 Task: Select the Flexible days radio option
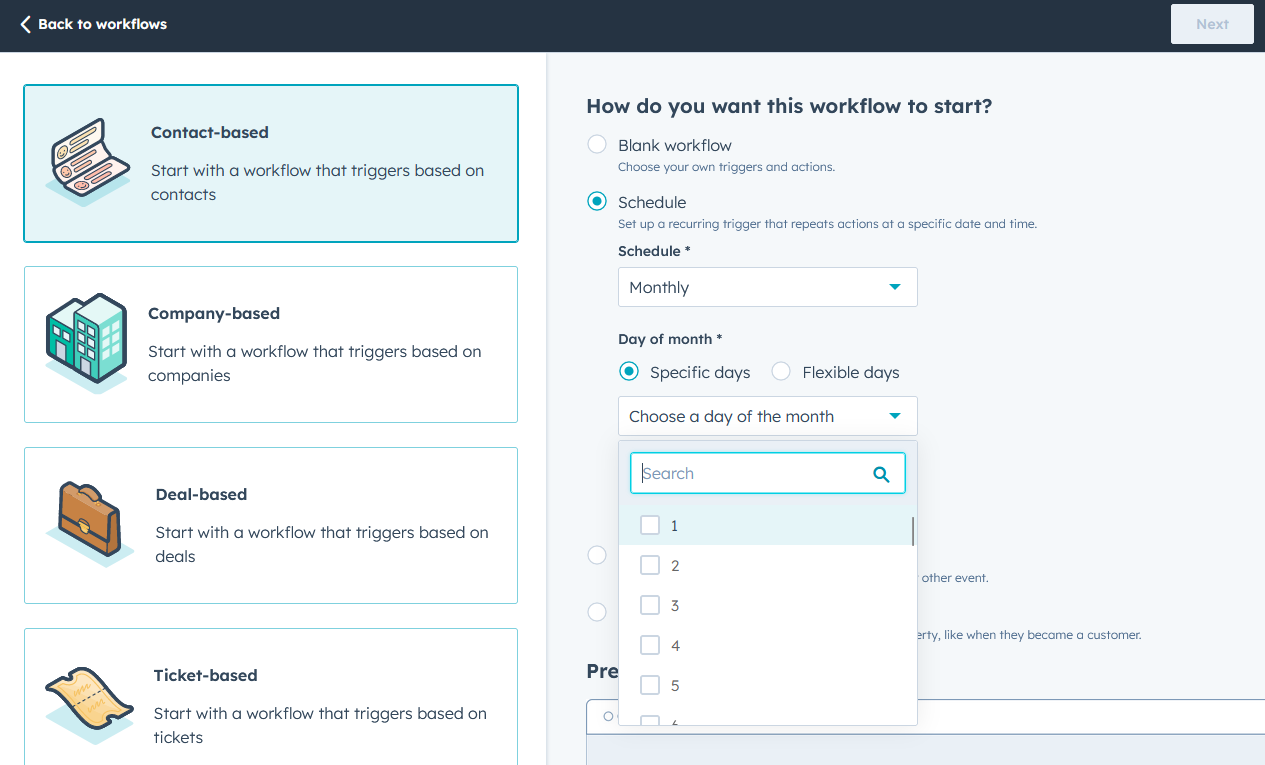click(x=780, y=371)
